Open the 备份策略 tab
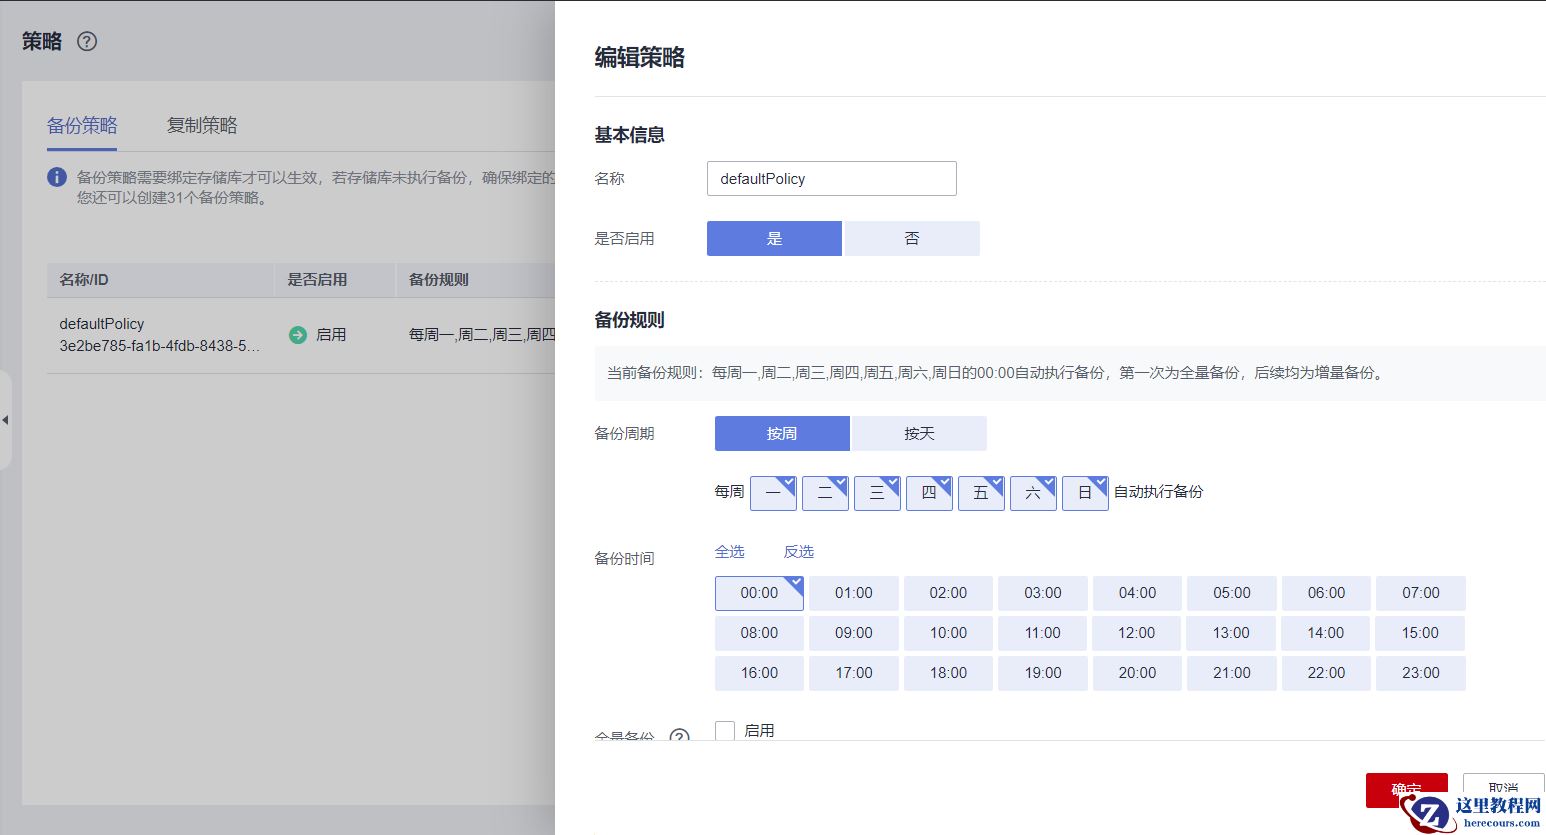The width and height of the screenshot is (1546, 835). (x=82, y=125)
